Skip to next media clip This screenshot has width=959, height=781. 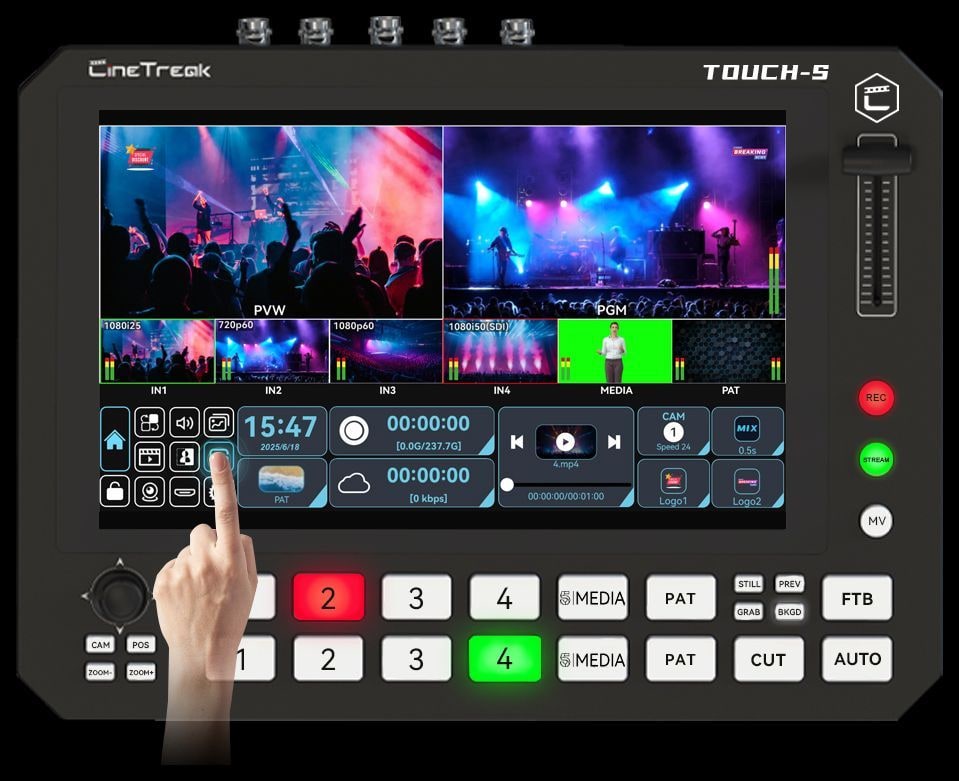pyautogui.click(x=614, y=442)
